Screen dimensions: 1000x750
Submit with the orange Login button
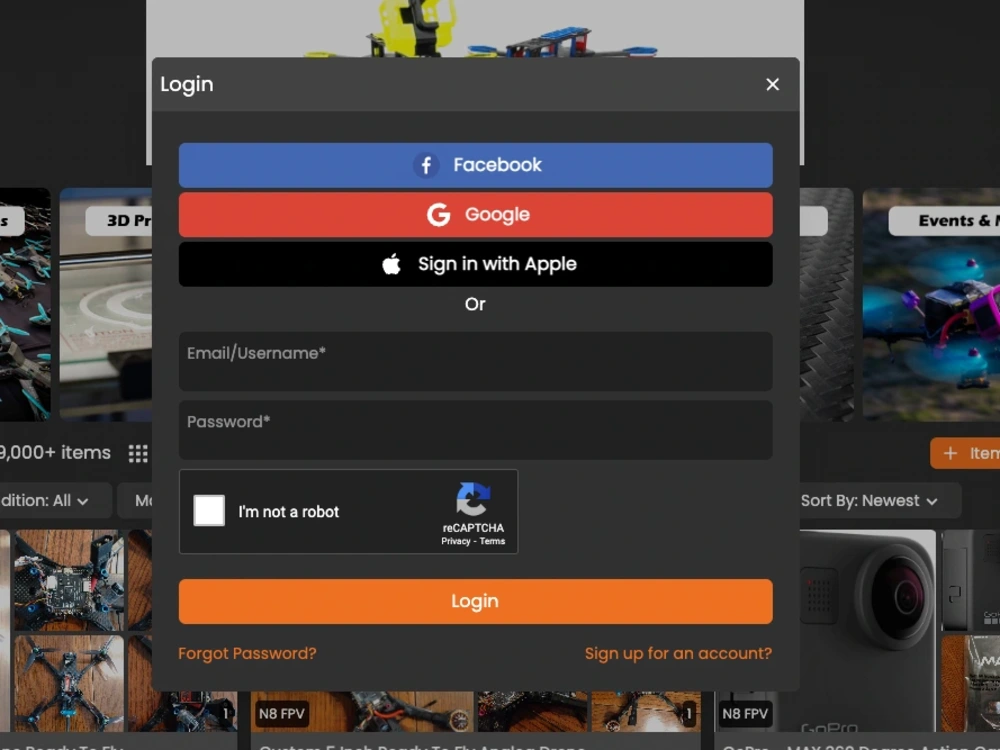(475, 601)
